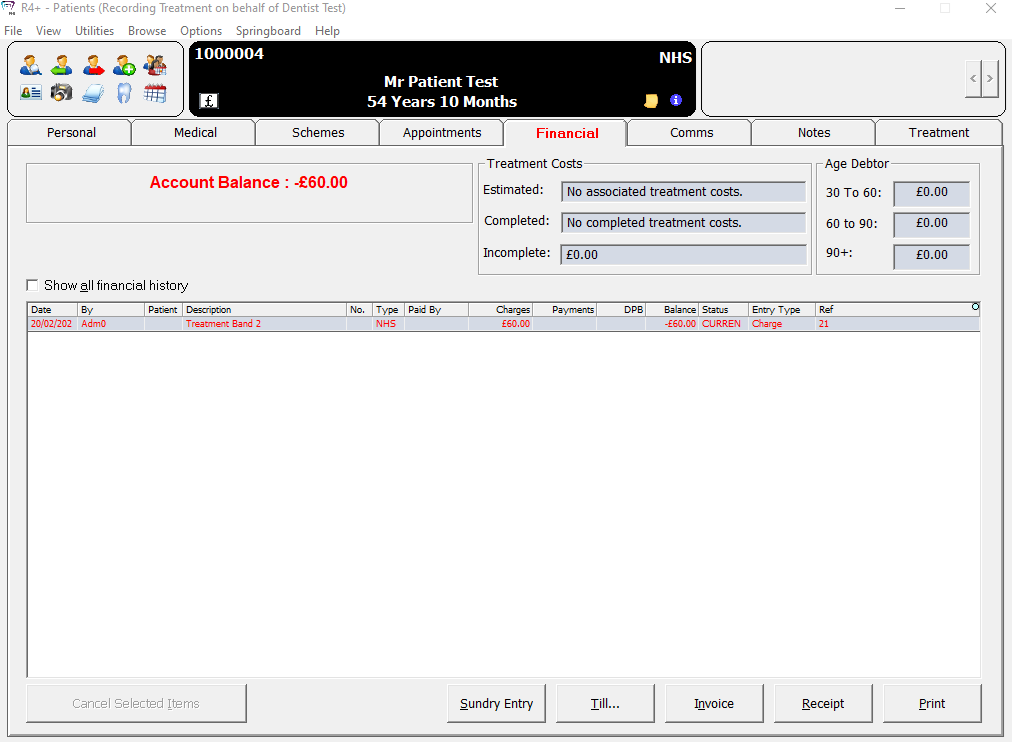Switch to the Appointments tab

(x=442, y=132)
